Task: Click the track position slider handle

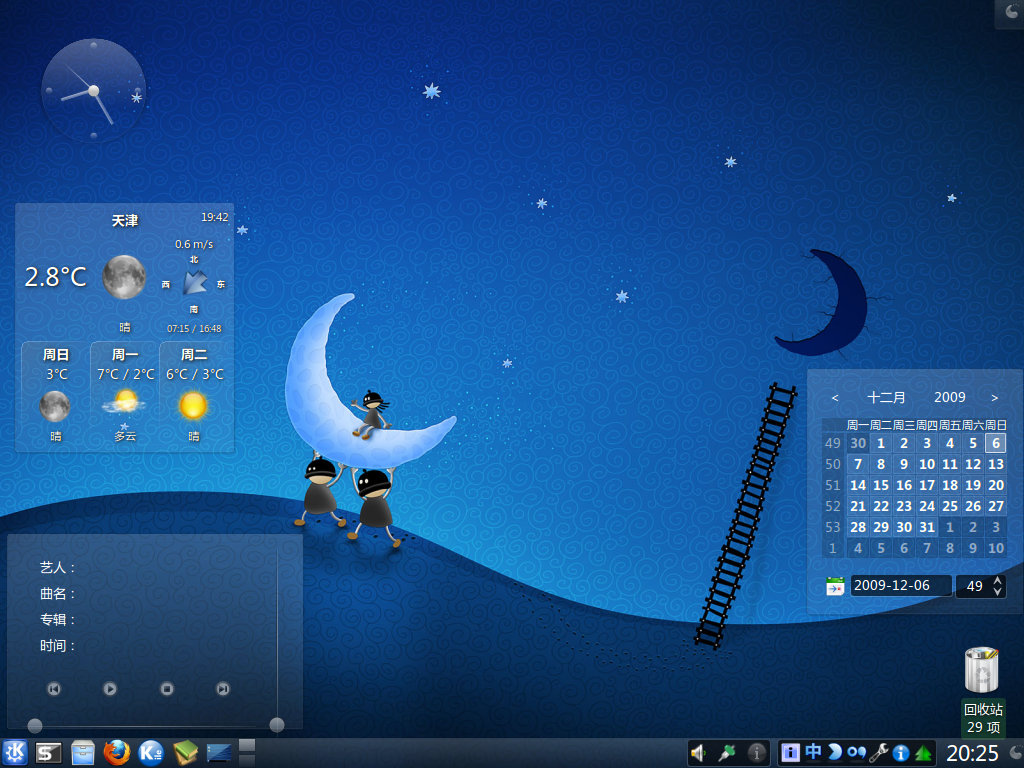Action: click(x=35, y=725)
